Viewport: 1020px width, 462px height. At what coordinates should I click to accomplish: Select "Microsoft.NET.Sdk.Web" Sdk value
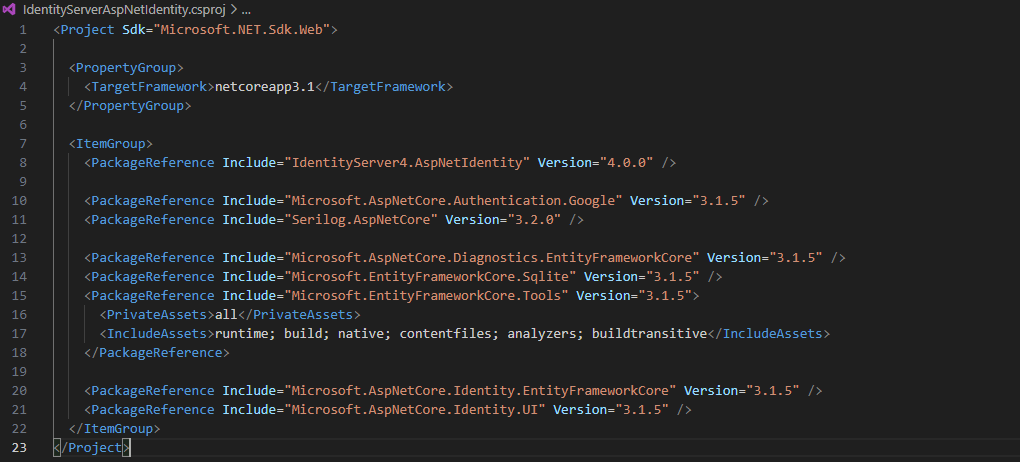coord(243,29)
